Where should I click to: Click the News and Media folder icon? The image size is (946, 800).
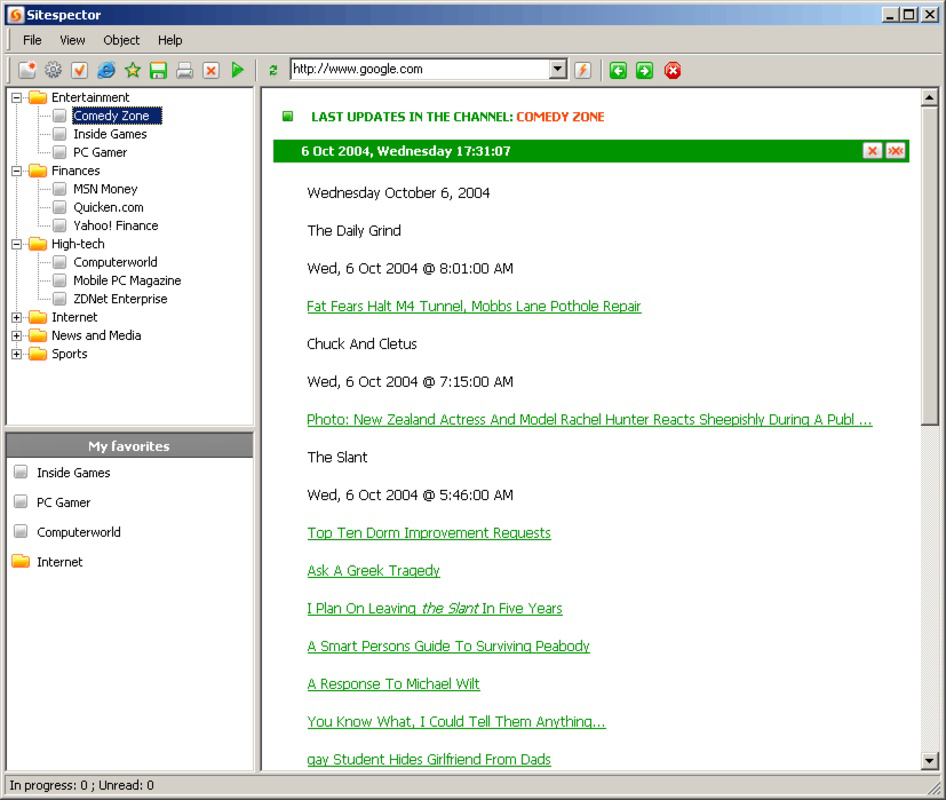pos(38,335)
